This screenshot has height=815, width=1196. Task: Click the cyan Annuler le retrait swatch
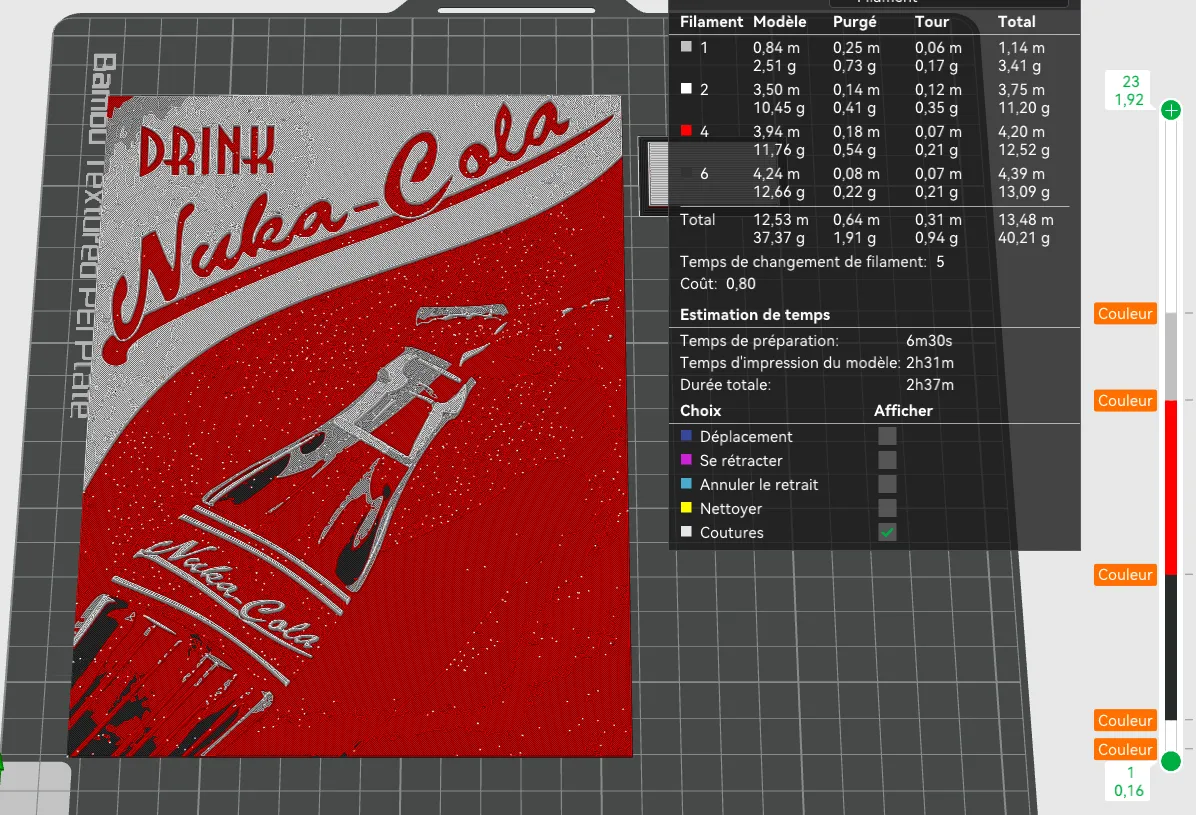tap(686, 484)
